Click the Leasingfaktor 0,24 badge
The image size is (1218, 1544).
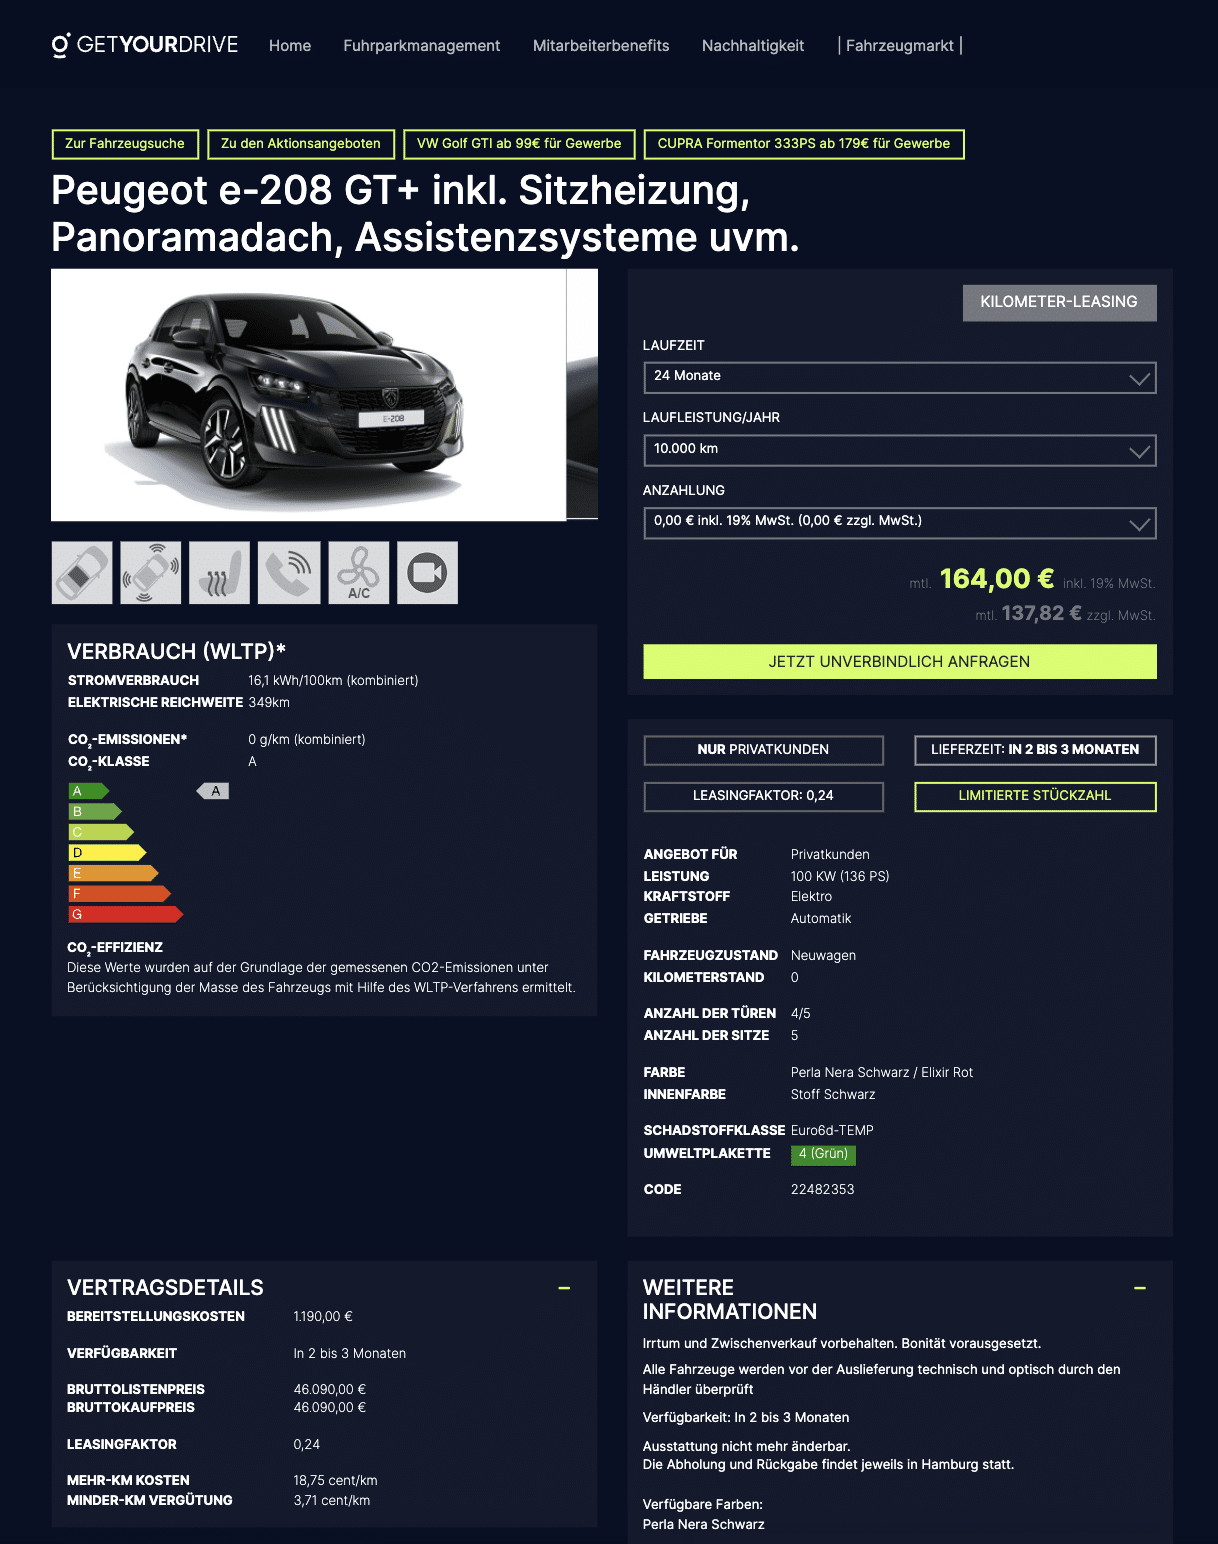pos(764,796)
